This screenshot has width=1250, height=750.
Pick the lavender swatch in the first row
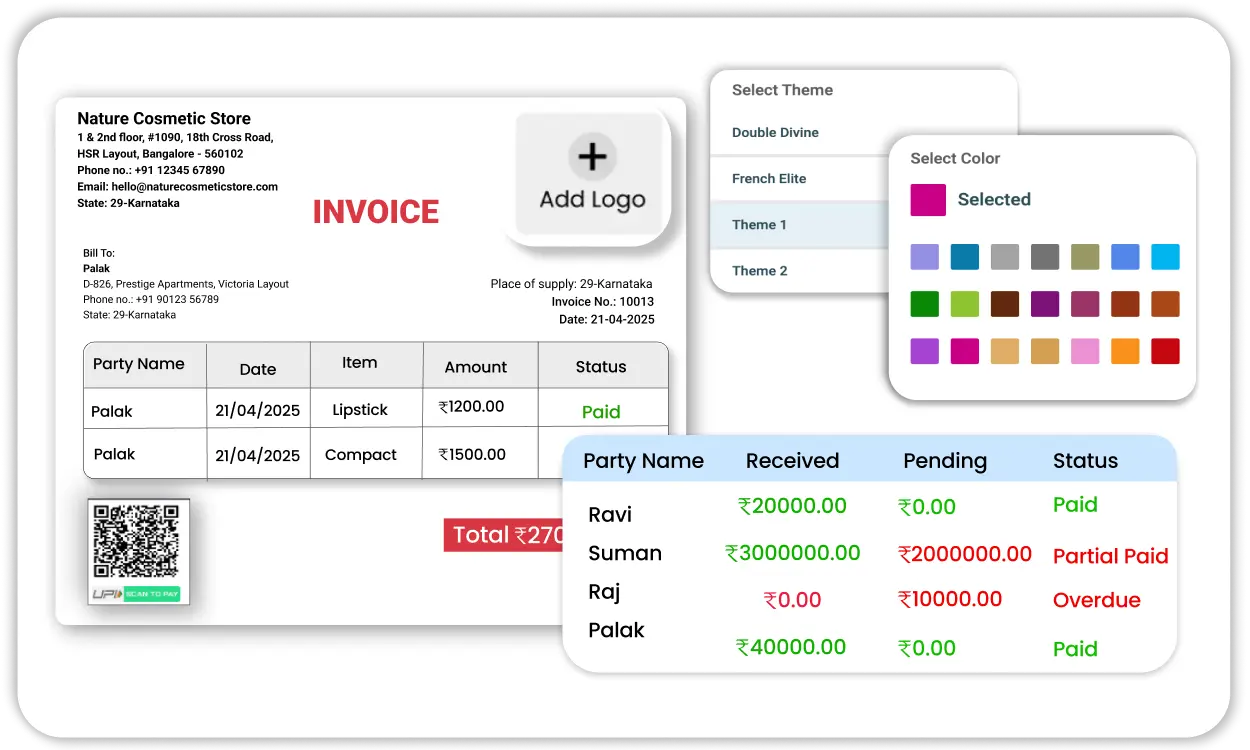click(924, 257)
